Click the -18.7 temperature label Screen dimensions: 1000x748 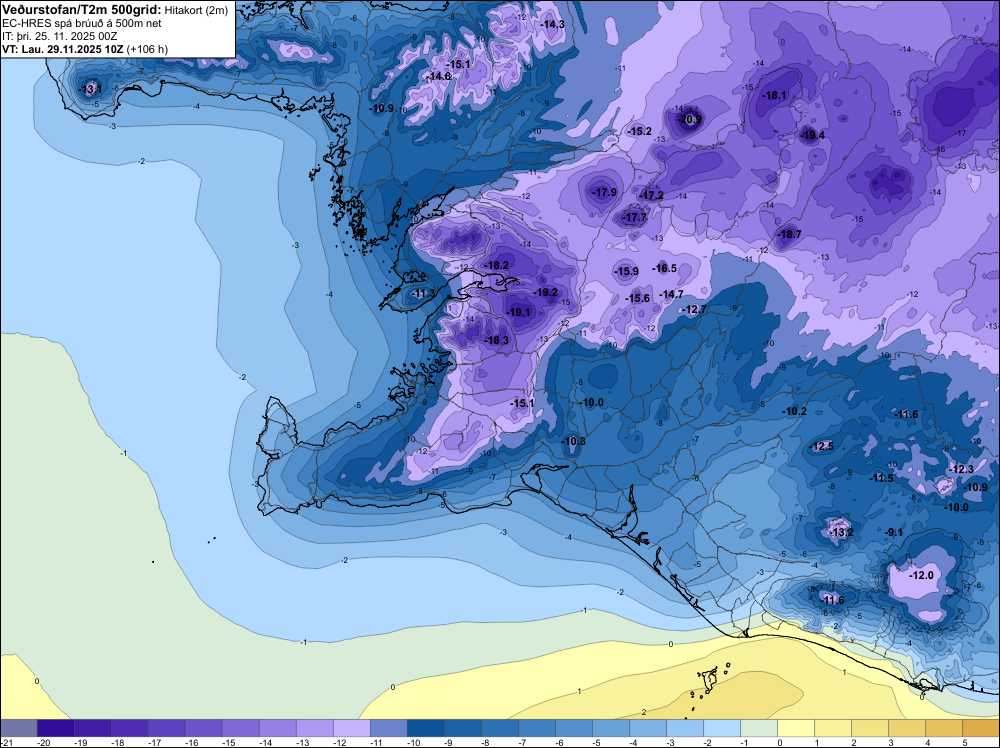point(789,234)
